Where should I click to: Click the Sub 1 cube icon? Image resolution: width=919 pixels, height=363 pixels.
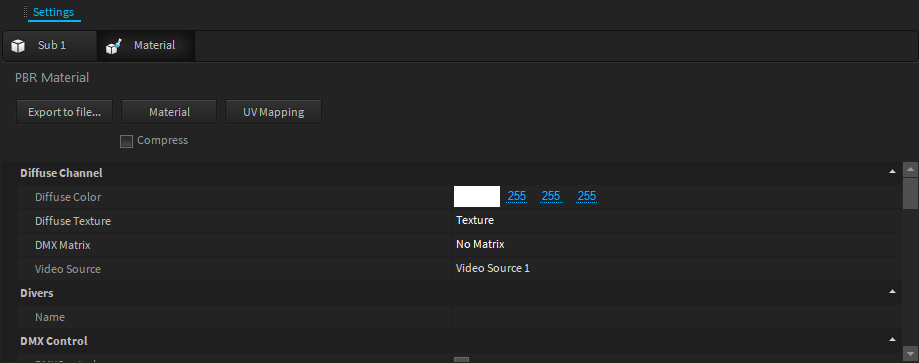[18, 46]
